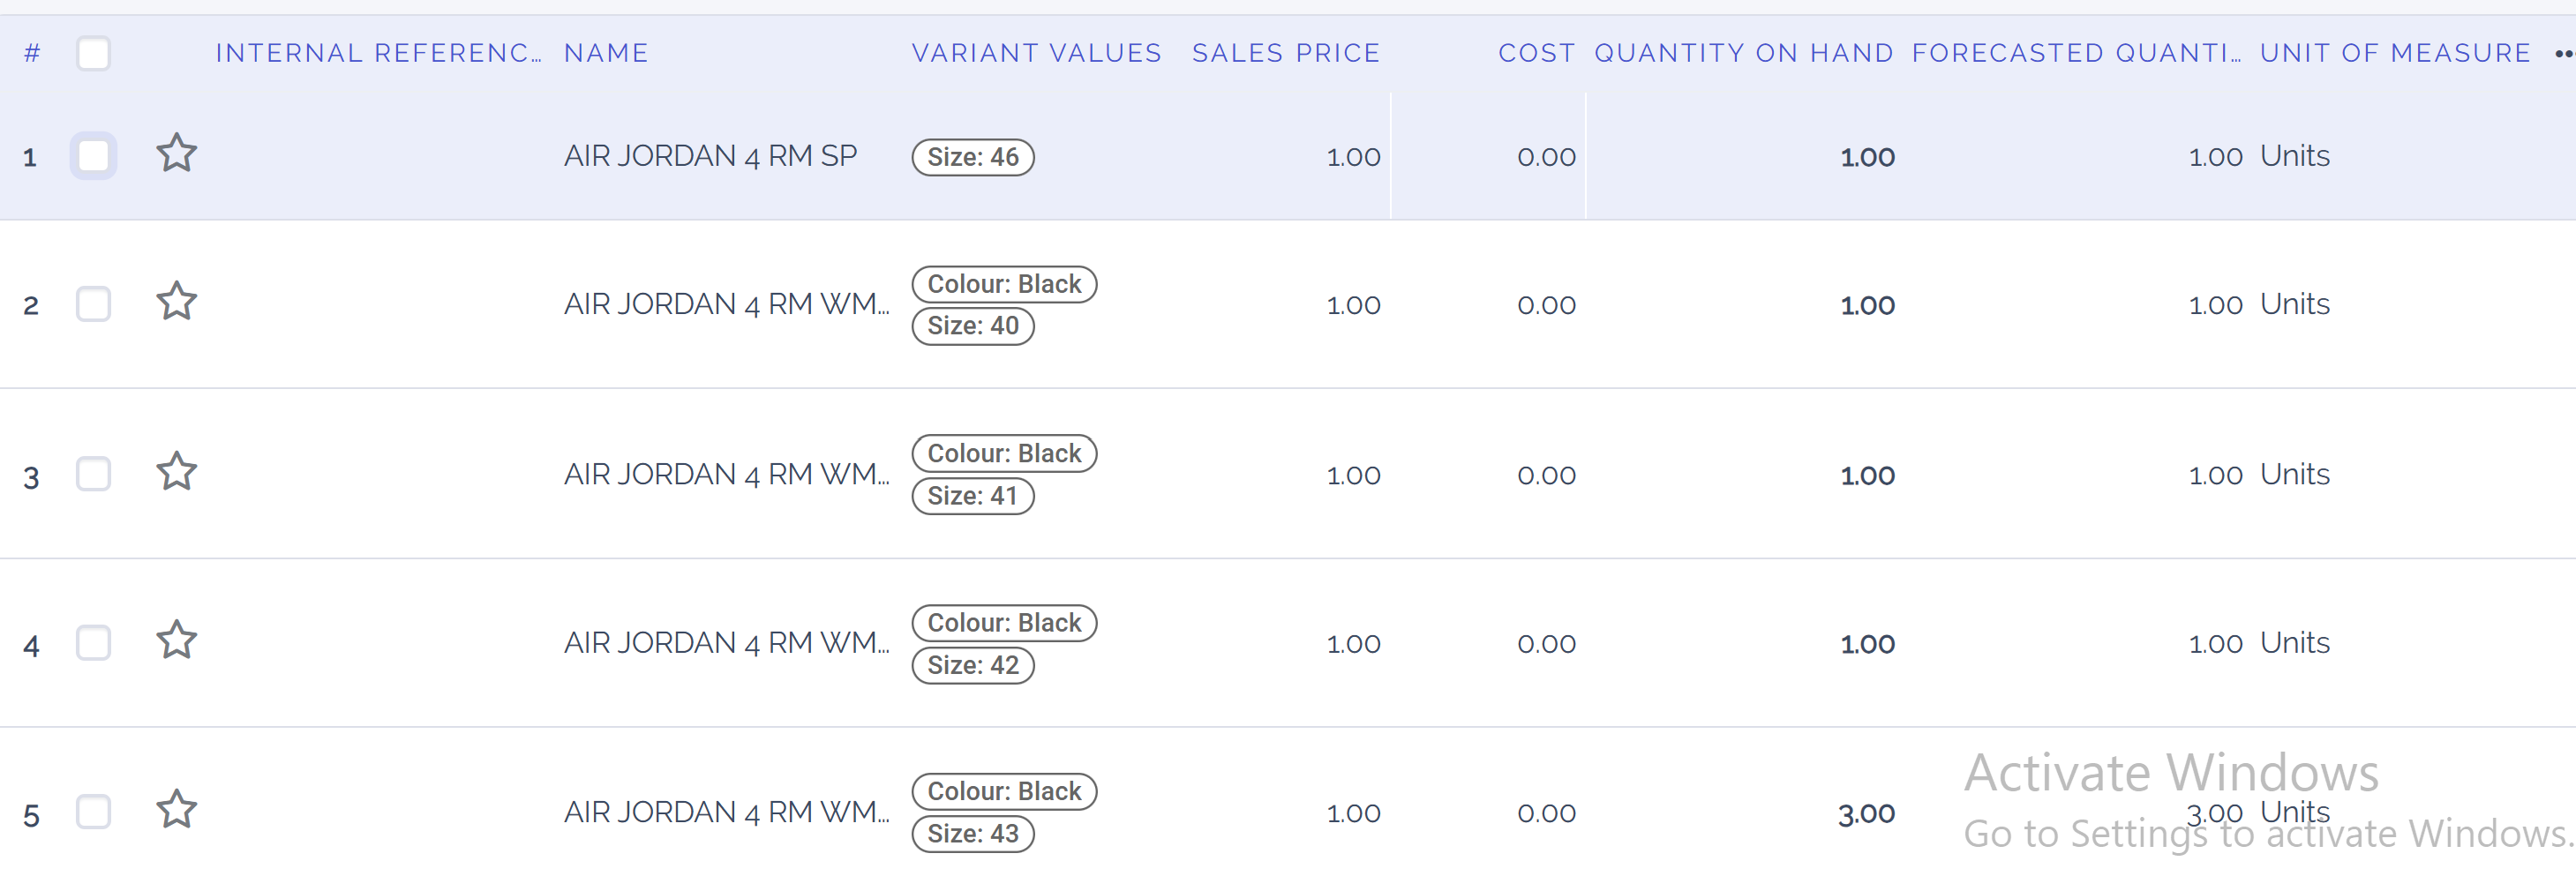Check the box for row 1
The width and height of the screenshot is (2576, 876).
click(x=93, y=156)
